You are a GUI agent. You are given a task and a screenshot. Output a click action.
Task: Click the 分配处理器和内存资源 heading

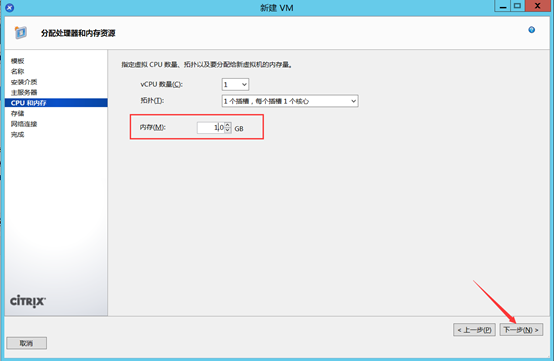[78, 33]
